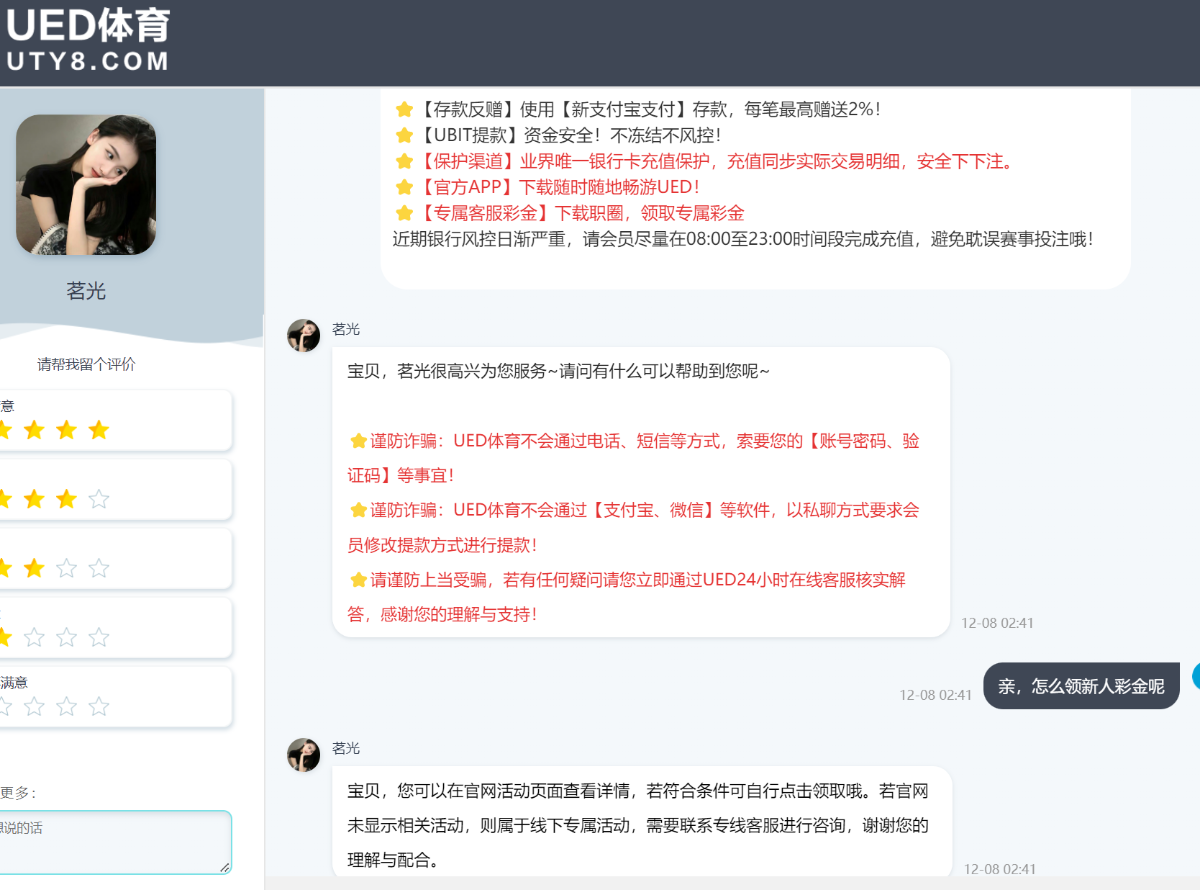Click 茗光's avatar beside the latest reply
Viewport: 1200px width, 890px height.
point(303,755)
